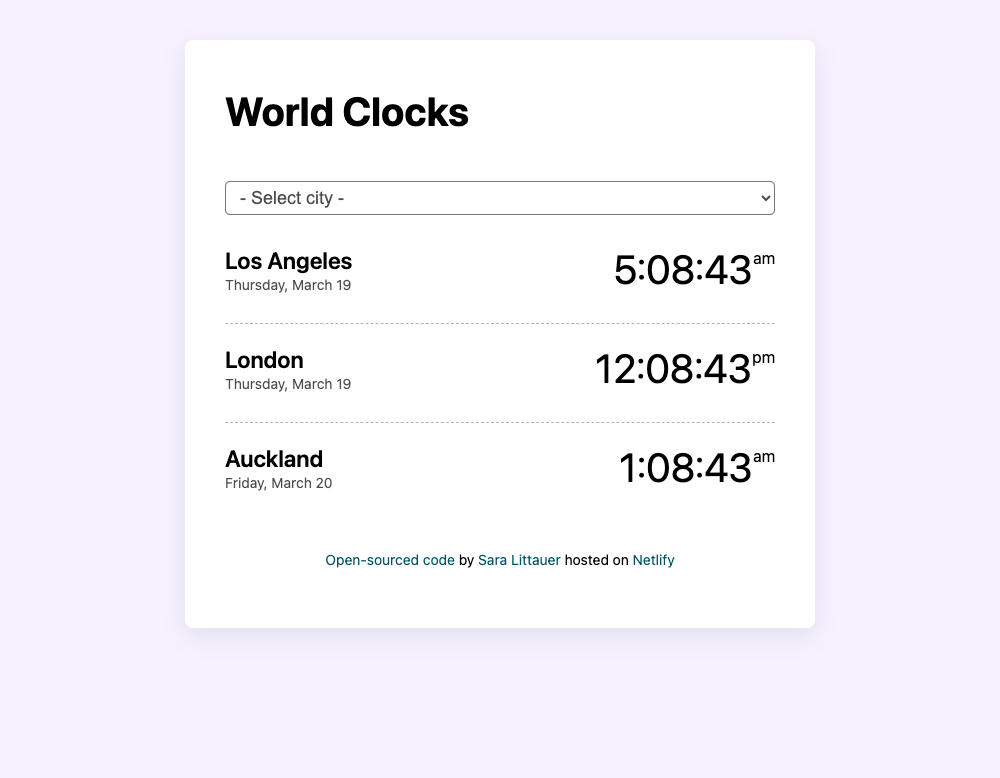Click inside the city select field
1000x778 pixels.
point(450,197)
